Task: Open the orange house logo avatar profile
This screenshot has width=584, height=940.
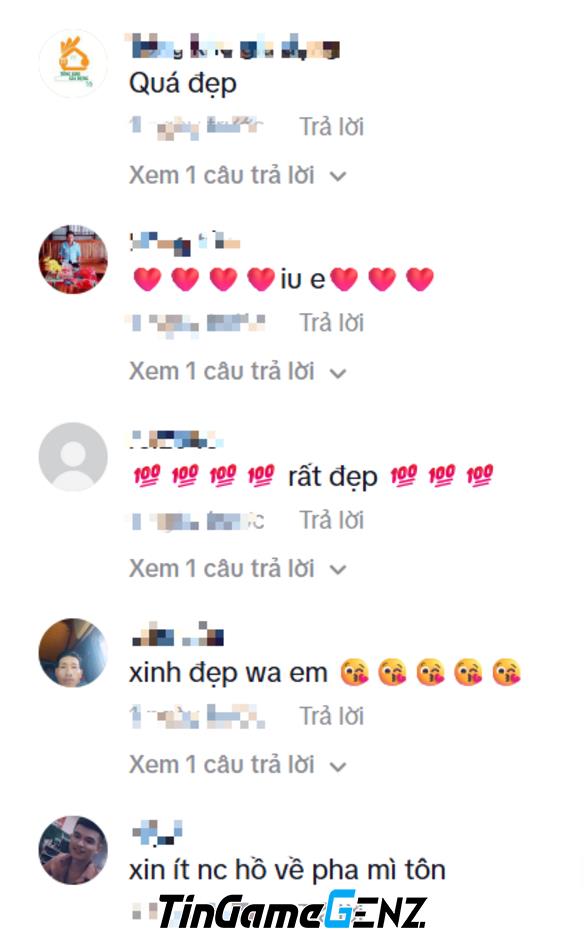Action: (x=73, y=64)
